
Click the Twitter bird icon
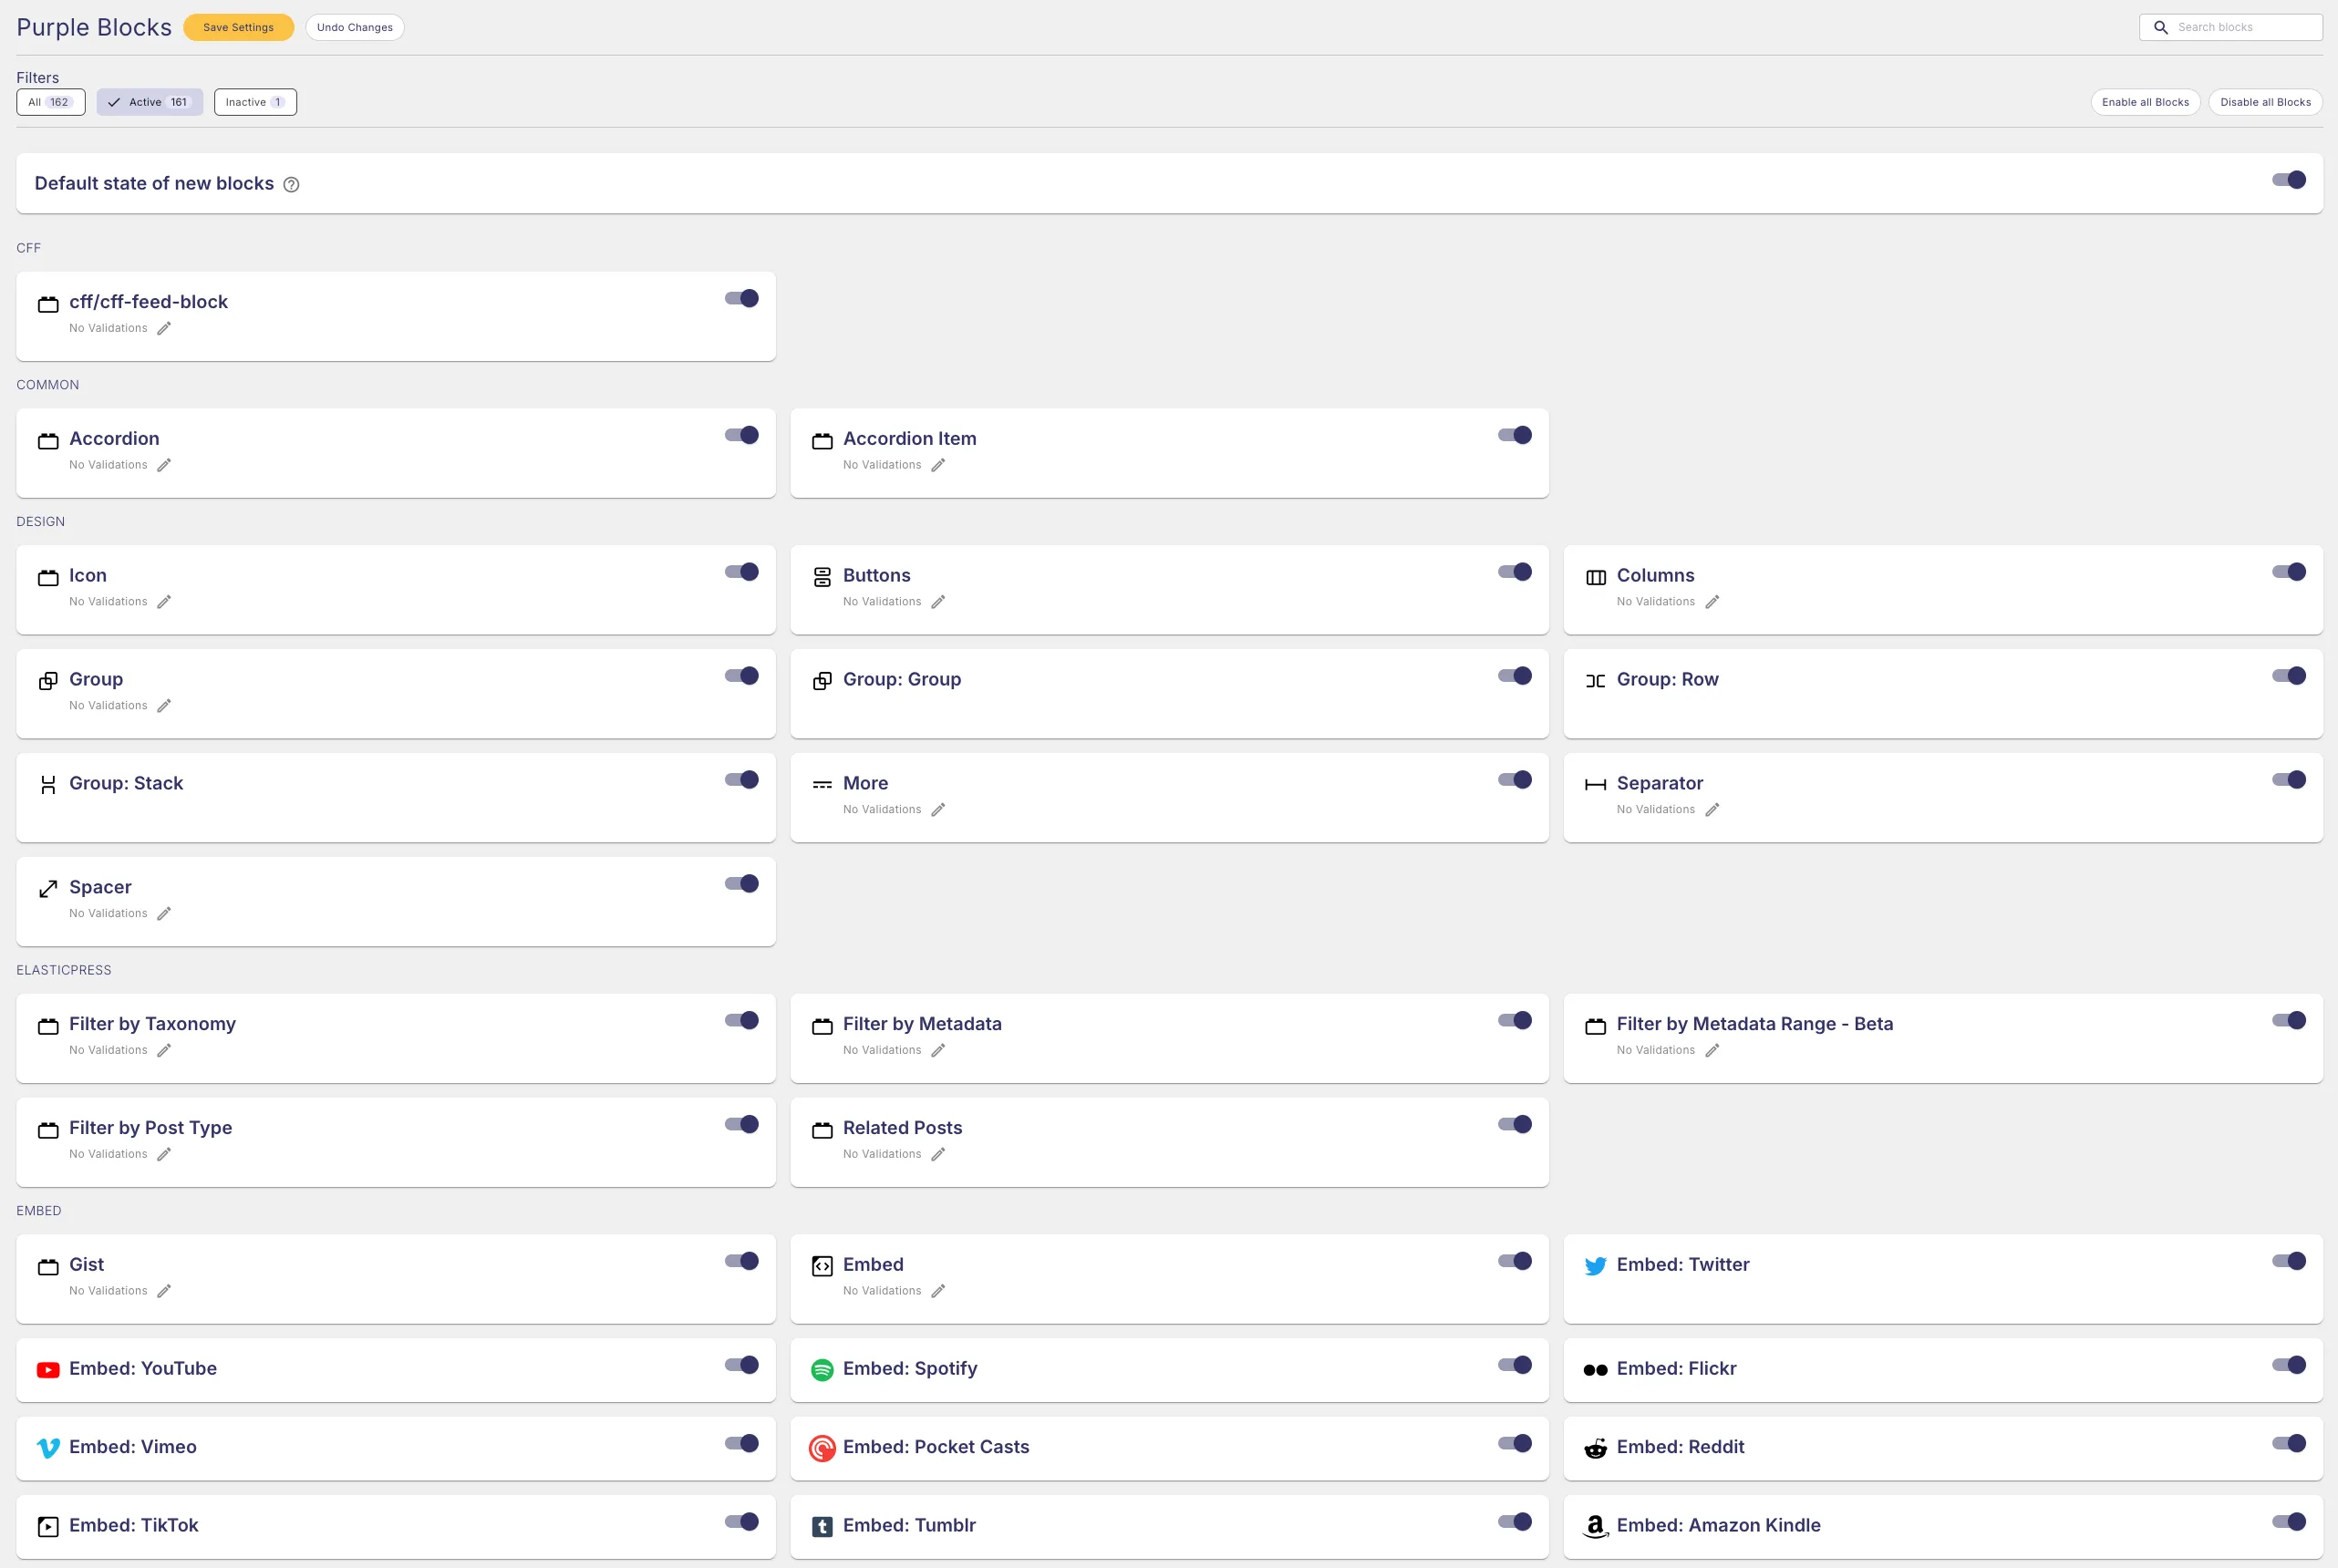(1596, 1266)
